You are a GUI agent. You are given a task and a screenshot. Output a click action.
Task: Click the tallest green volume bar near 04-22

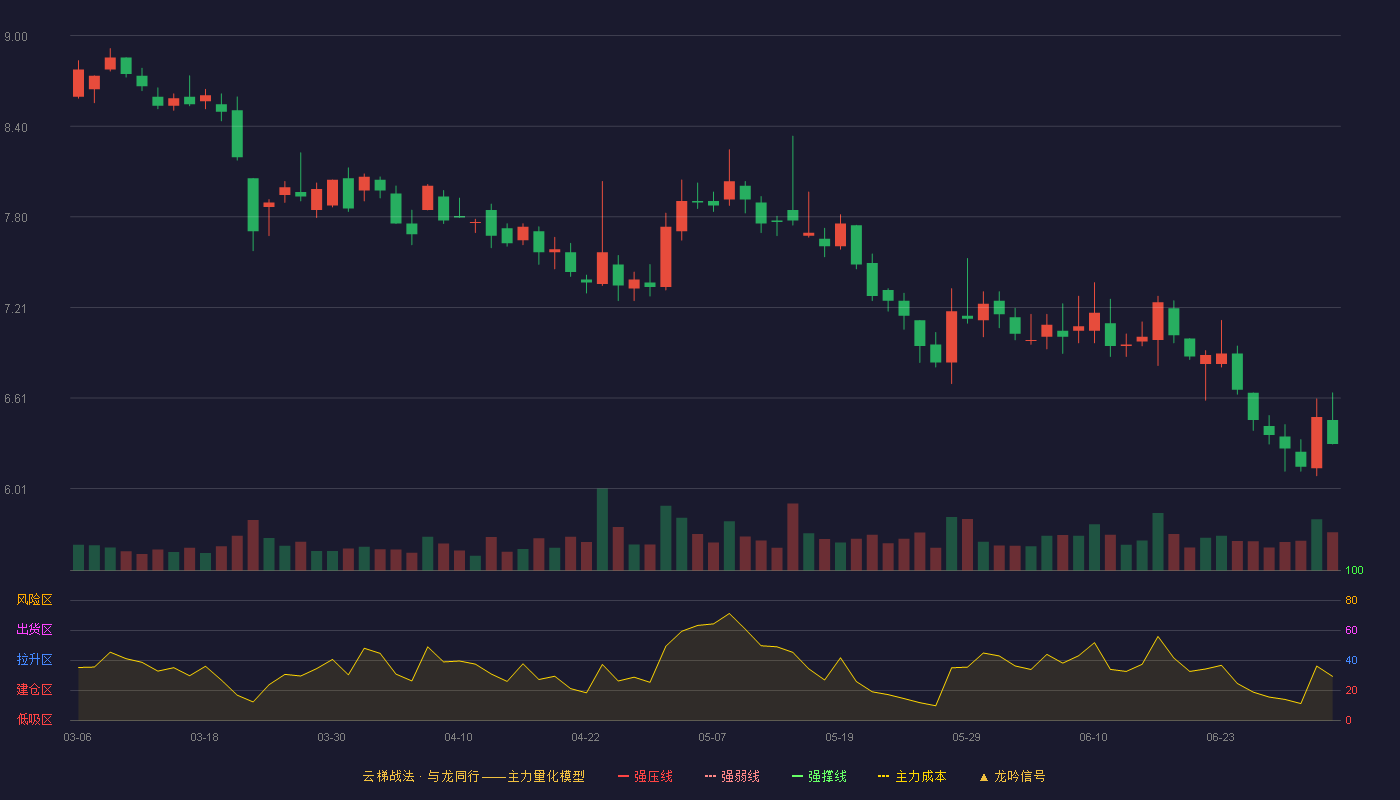(602, 529)
